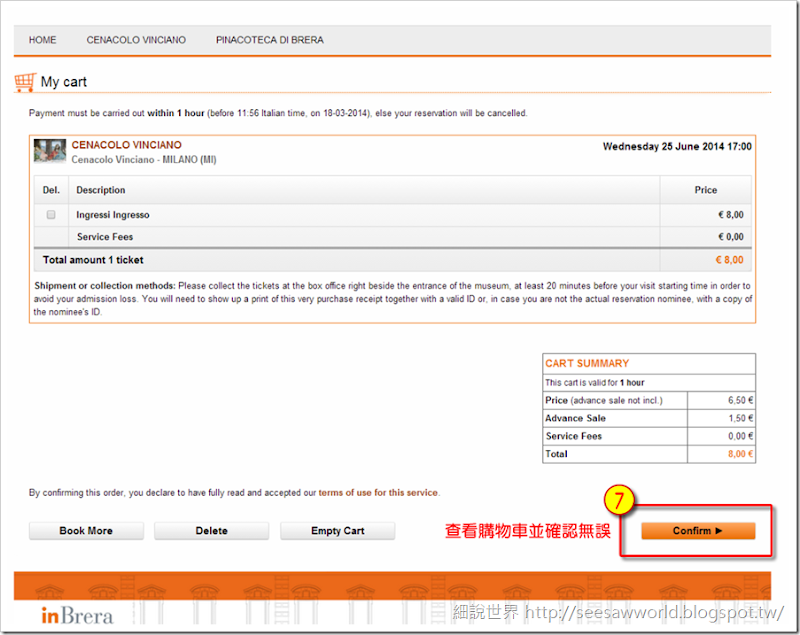Open the PINACOTECA DI BRERA menu item

coord(269,40)
